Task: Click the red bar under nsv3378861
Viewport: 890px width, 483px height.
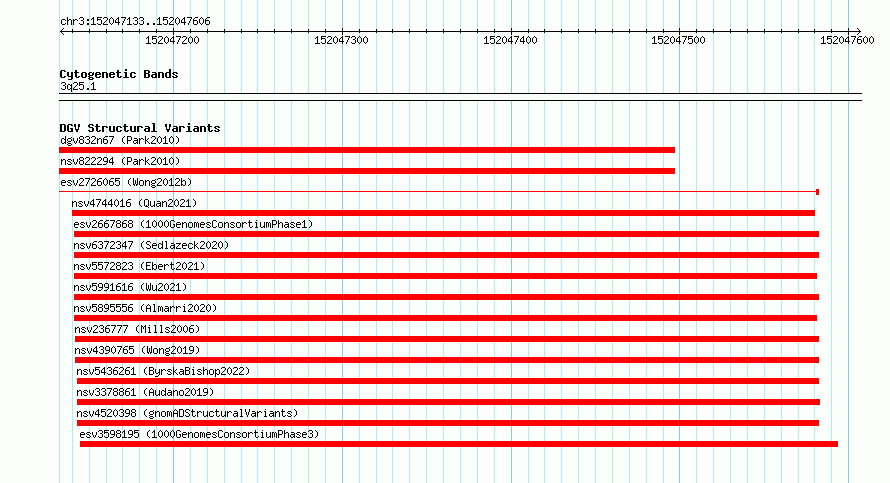Action: click(448, 402)
